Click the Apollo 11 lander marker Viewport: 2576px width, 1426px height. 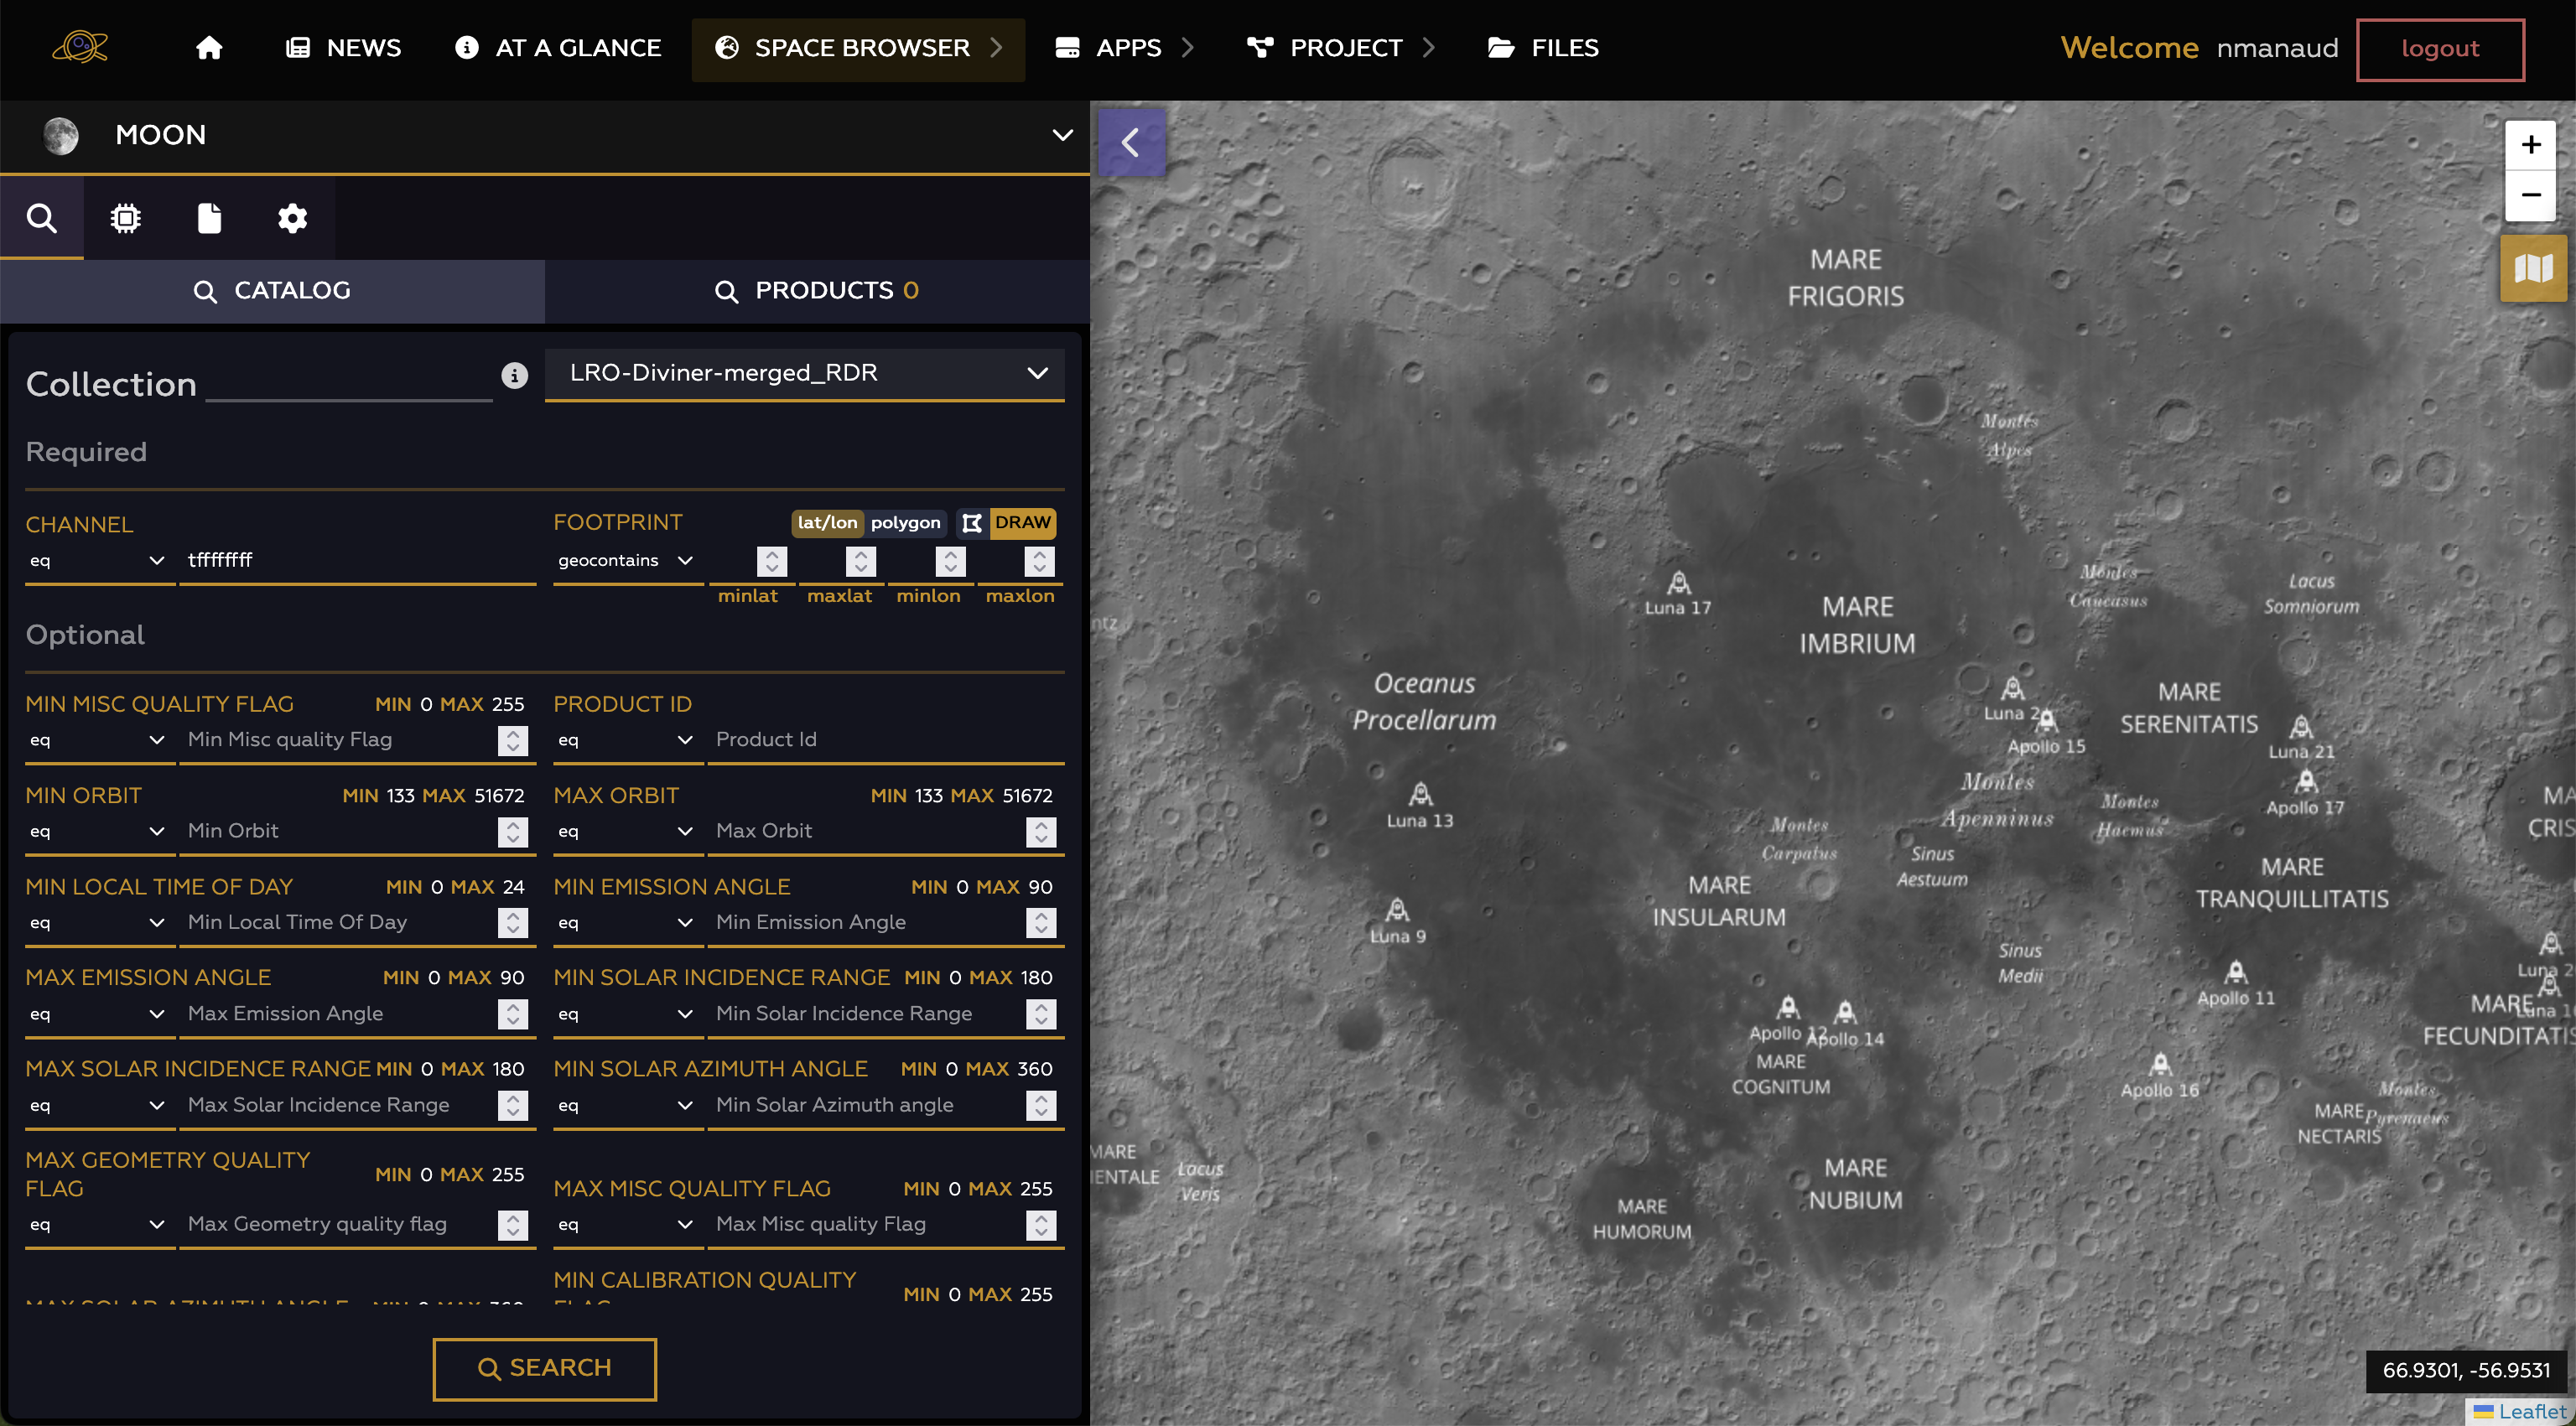[x=2236, y=972]
